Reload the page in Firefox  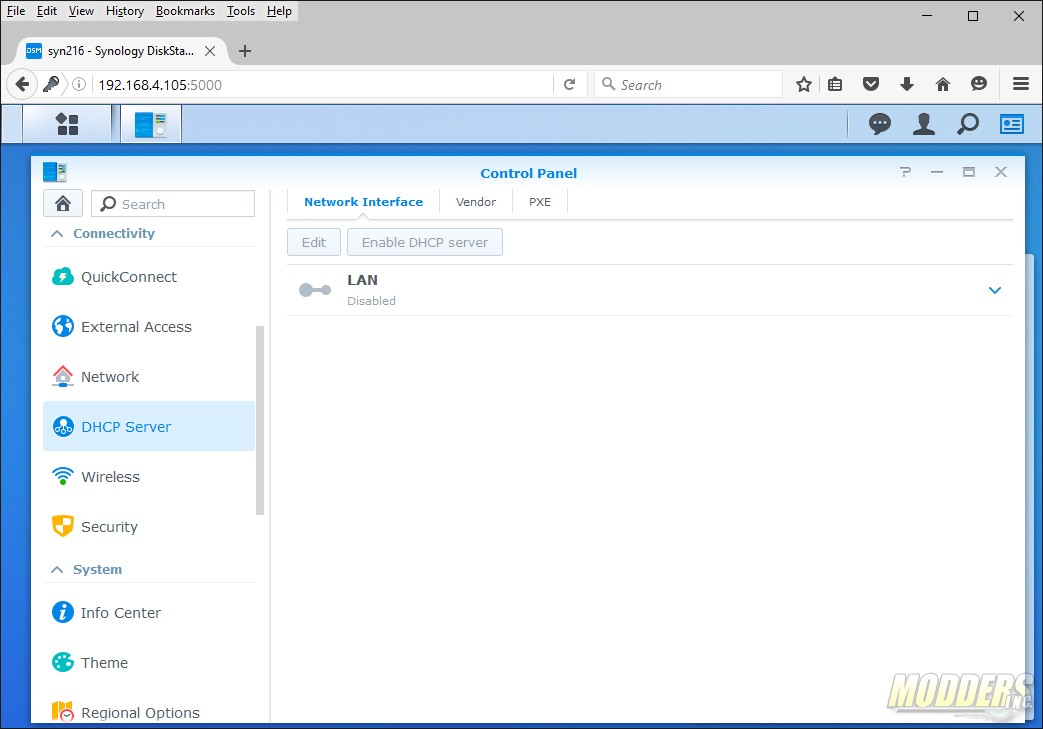pyautogui.click(x=569, y=84)
